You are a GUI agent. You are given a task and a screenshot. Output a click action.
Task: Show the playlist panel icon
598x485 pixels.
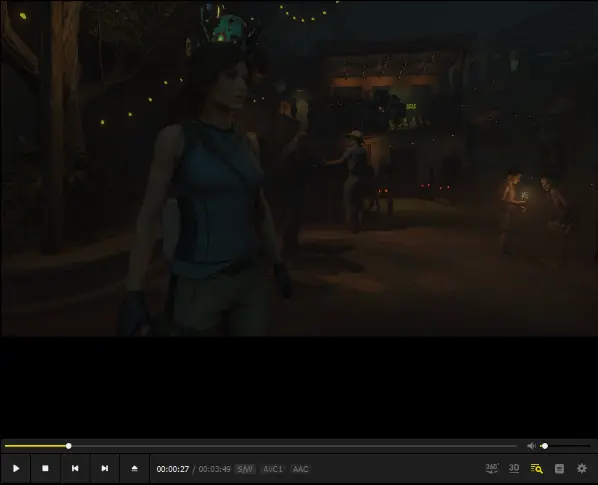point(559,469)
